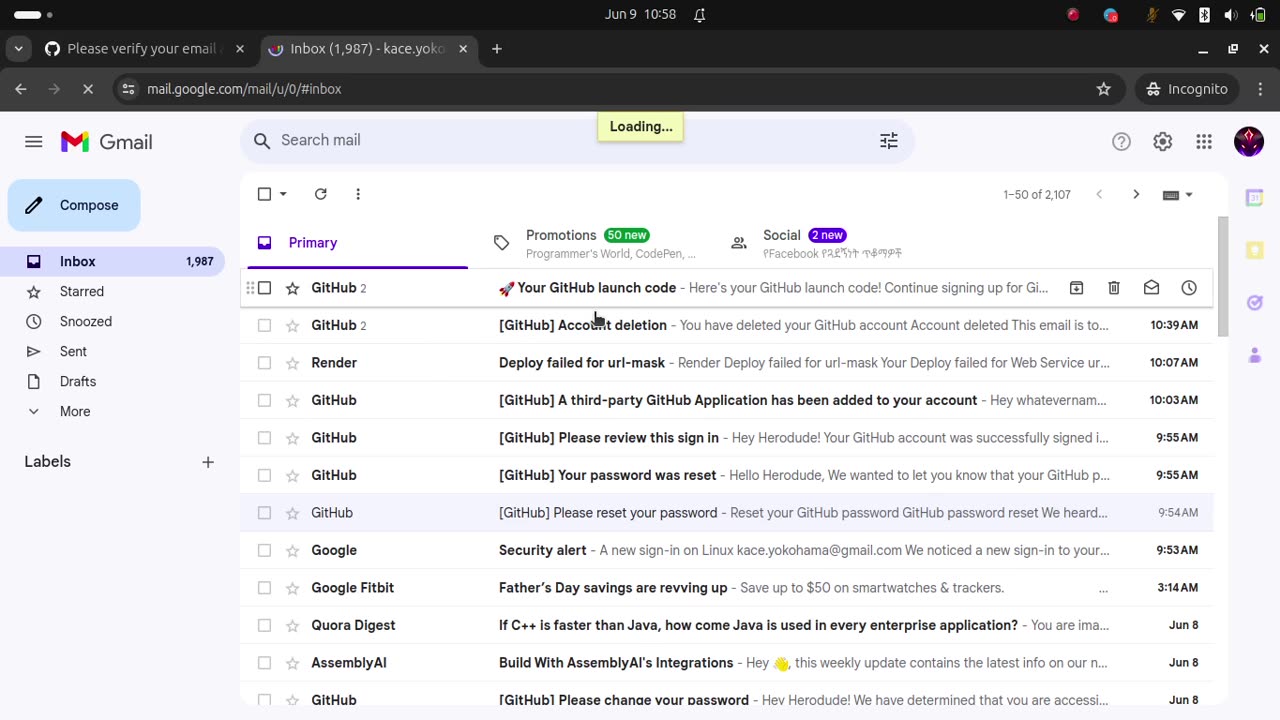The image size is (1280, 720).
Task: Open system volume indicator
Action: click(1230, 15)
